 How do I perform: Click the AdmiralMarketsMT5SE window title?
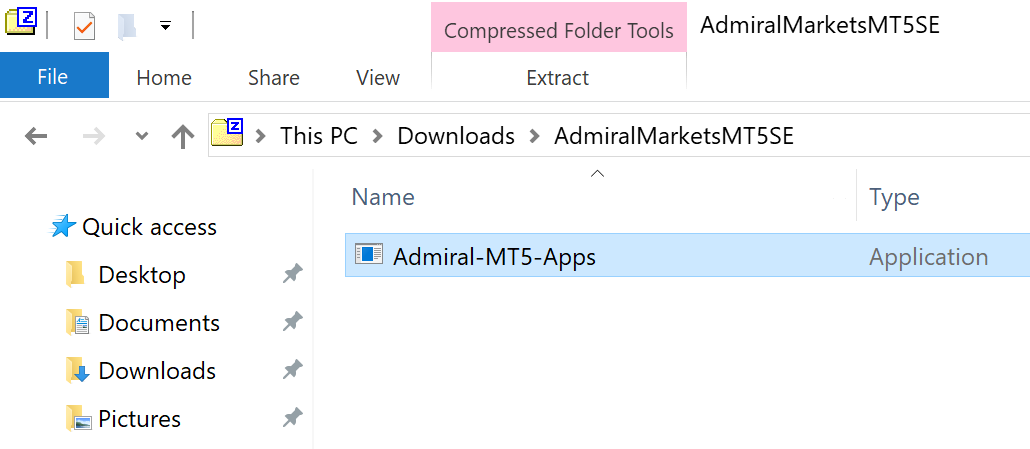[820, 26]
